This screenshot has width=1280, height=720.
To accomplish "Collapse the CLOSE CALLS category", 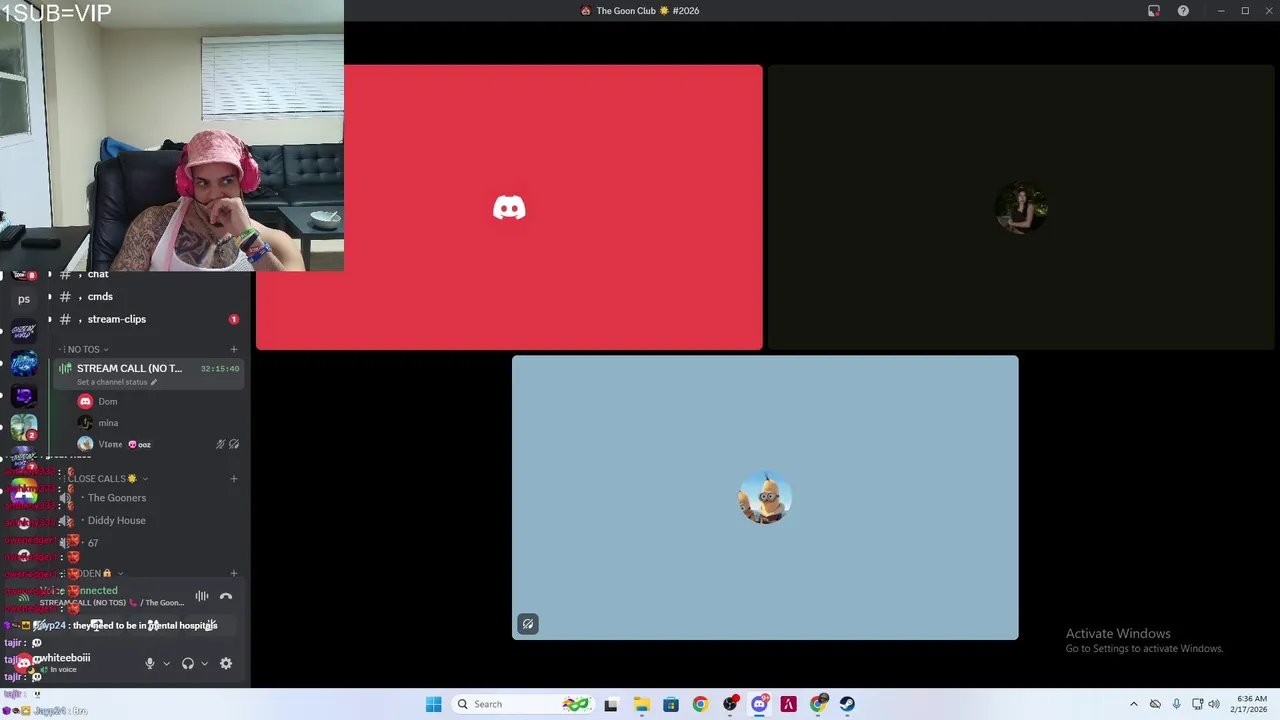I will click(105, 478).
